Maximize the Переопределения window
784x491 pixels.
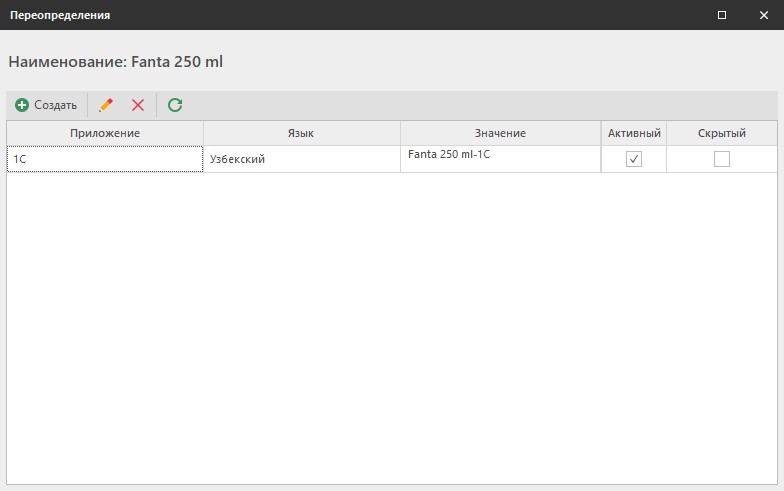tap(722, 15)
